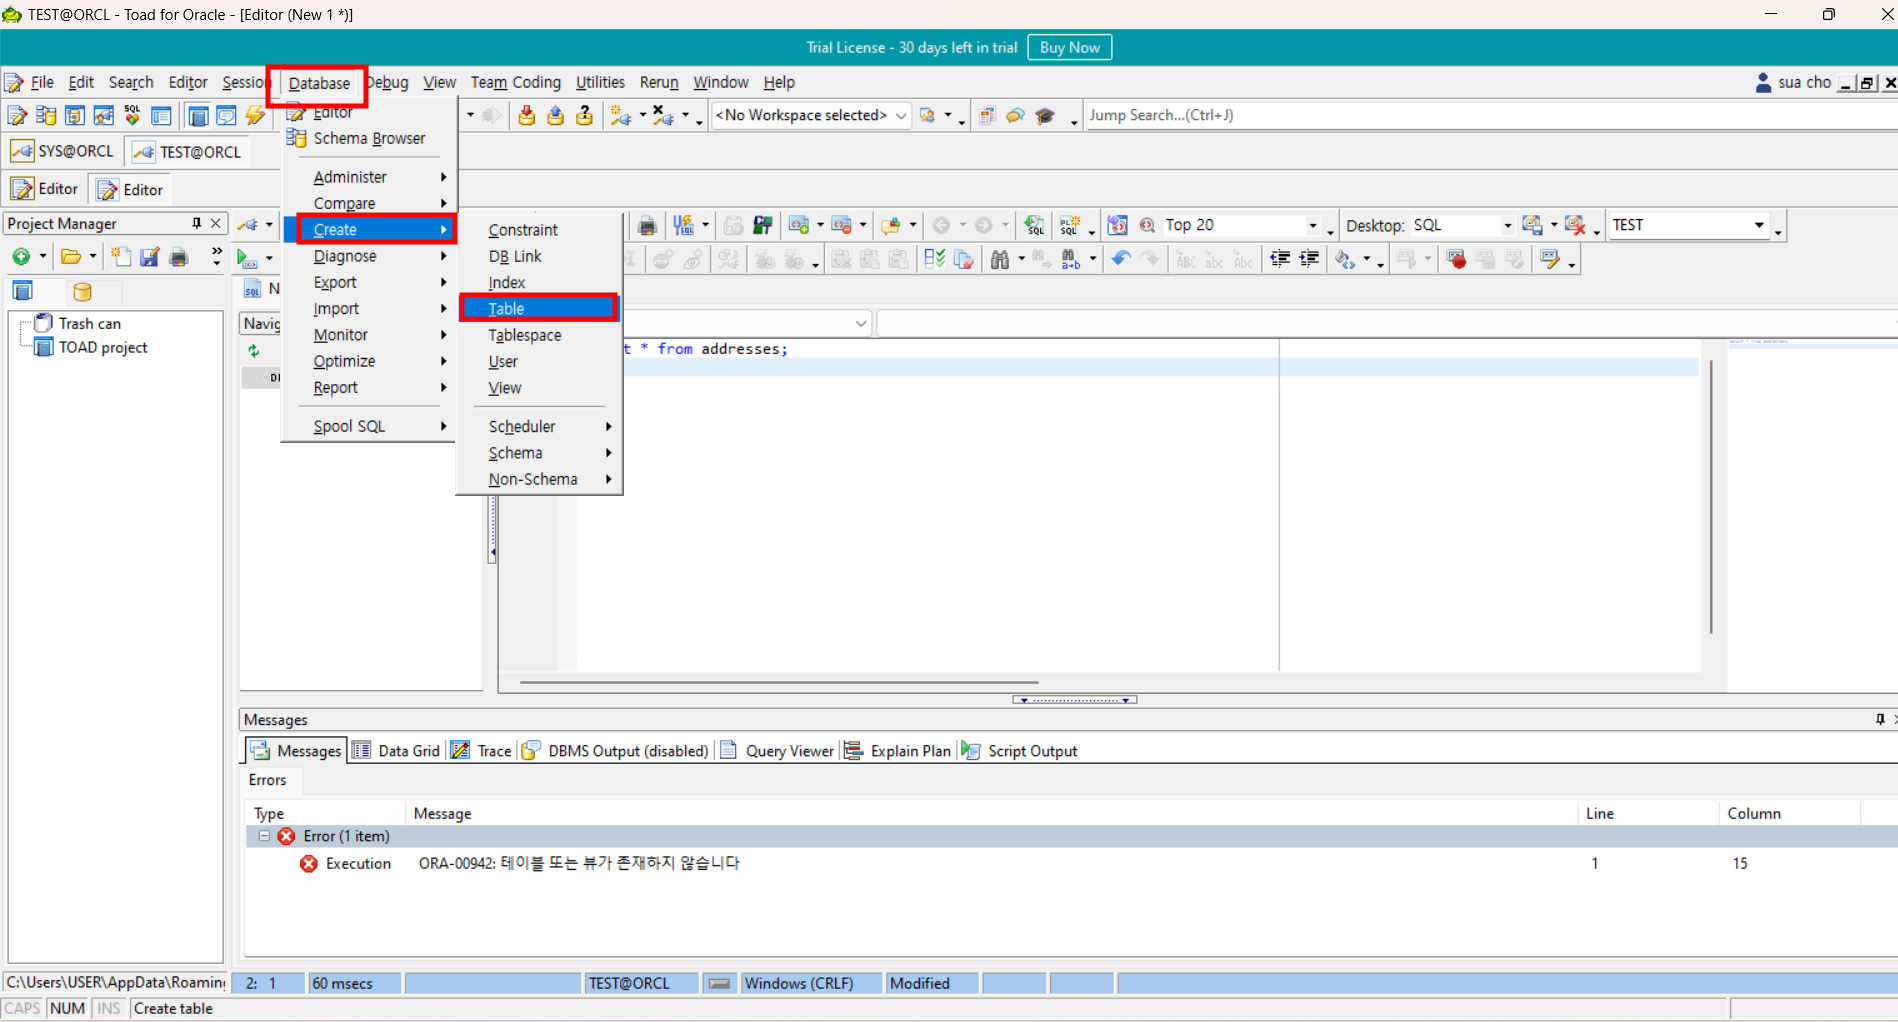Click the execute SQL icon in the editor toolbar
The width and height of the screenshot is (1898, 1022).
(246, 259)
